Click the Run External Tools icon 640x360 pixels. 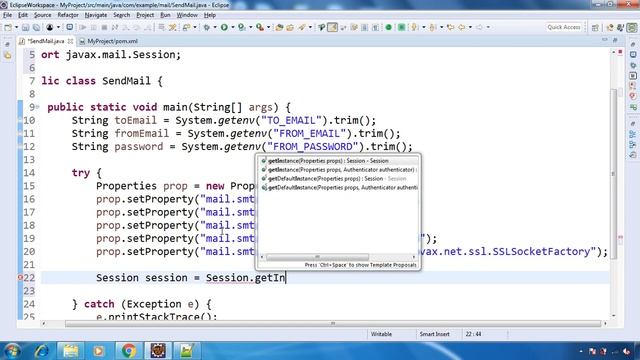click(x=260, y=27)
